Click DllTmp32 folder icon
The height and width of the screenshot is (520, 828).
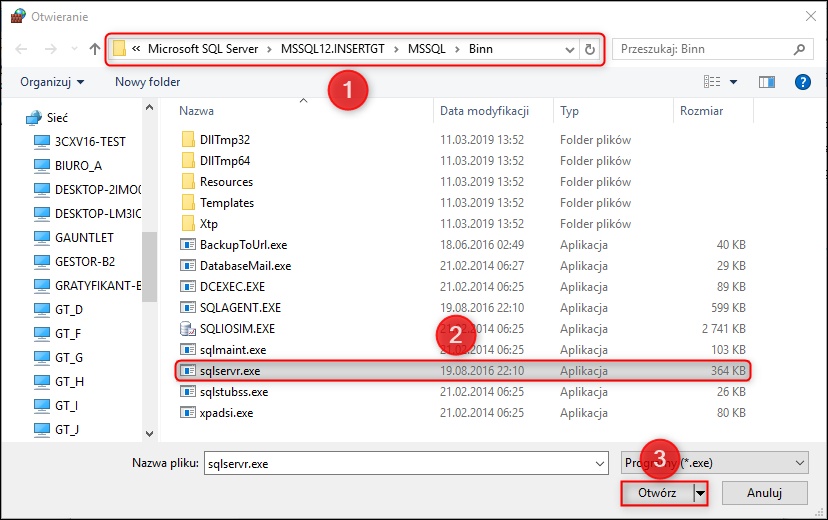[x=188, y=139]
